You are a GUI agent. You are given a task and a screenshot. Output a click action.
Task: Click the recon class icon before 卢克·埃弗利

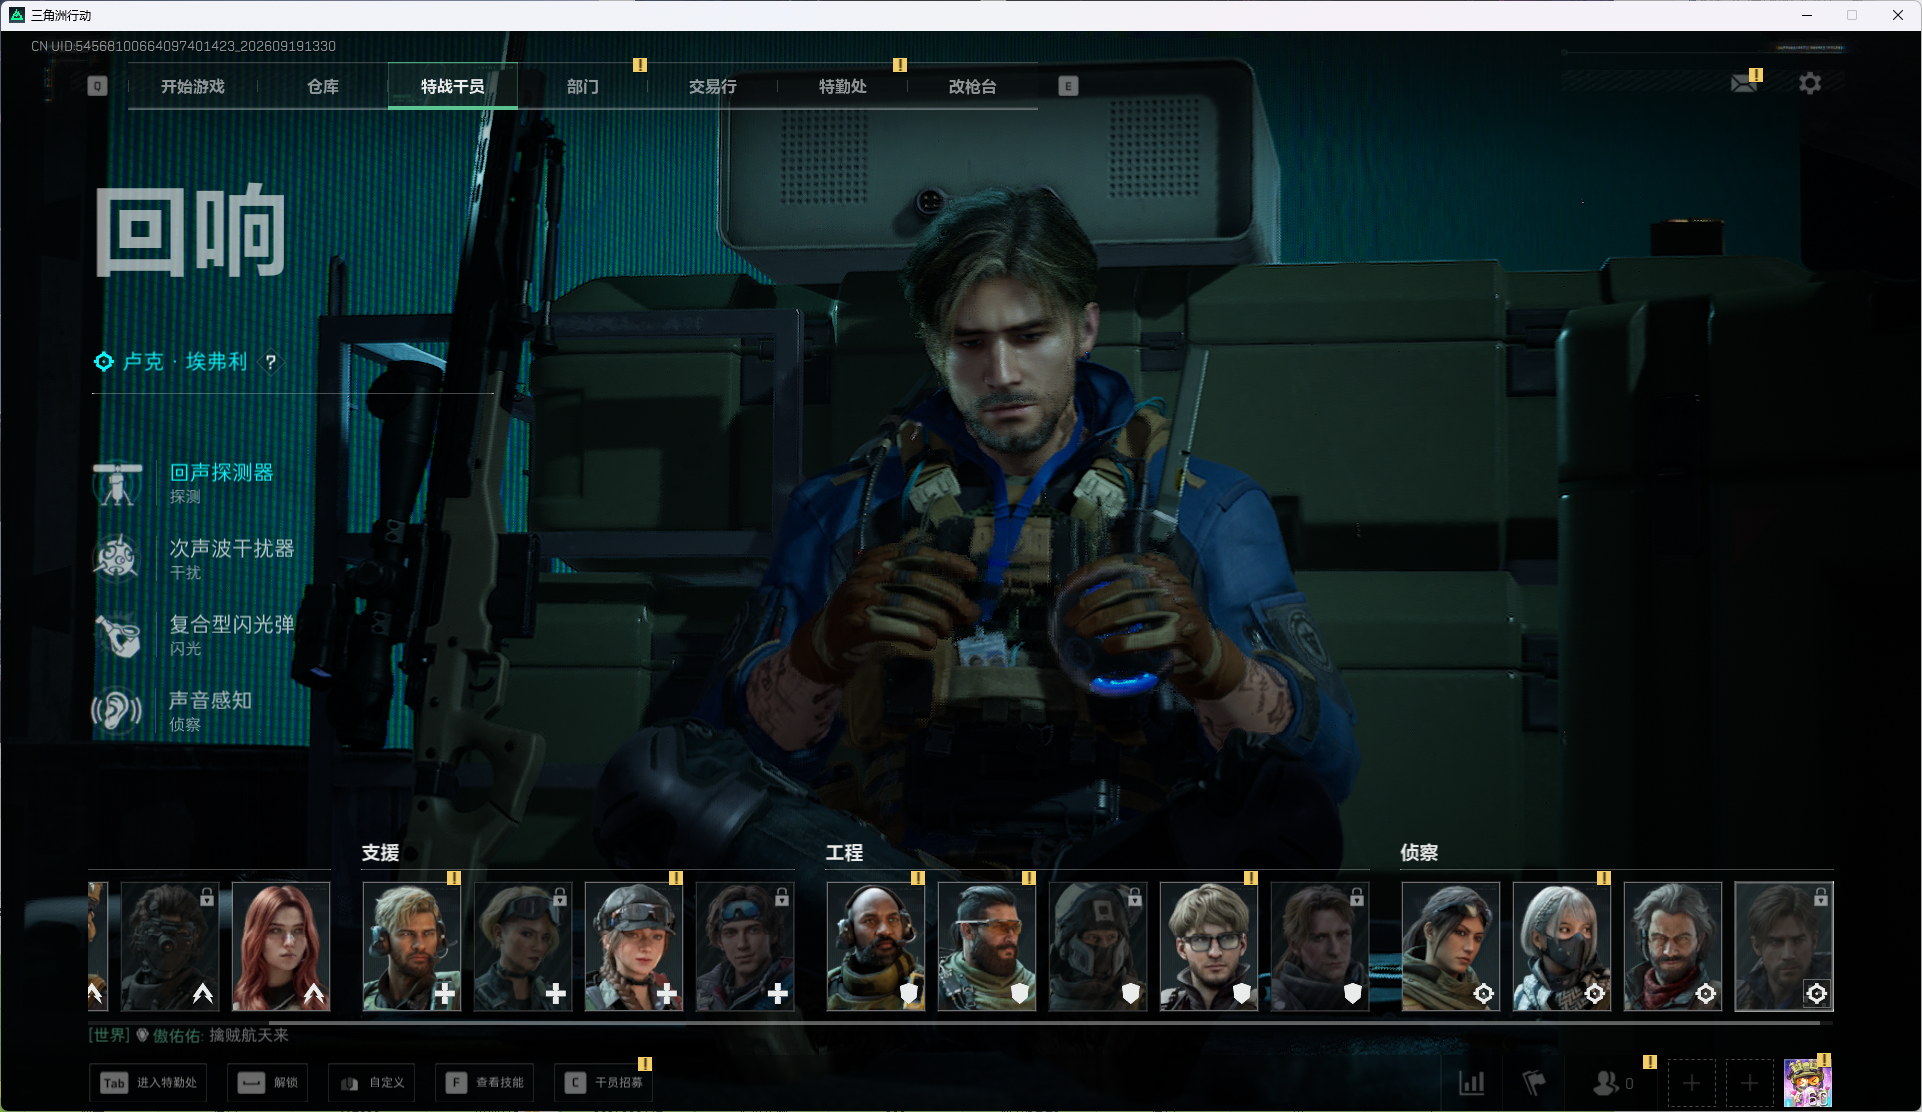pos(104,361)
